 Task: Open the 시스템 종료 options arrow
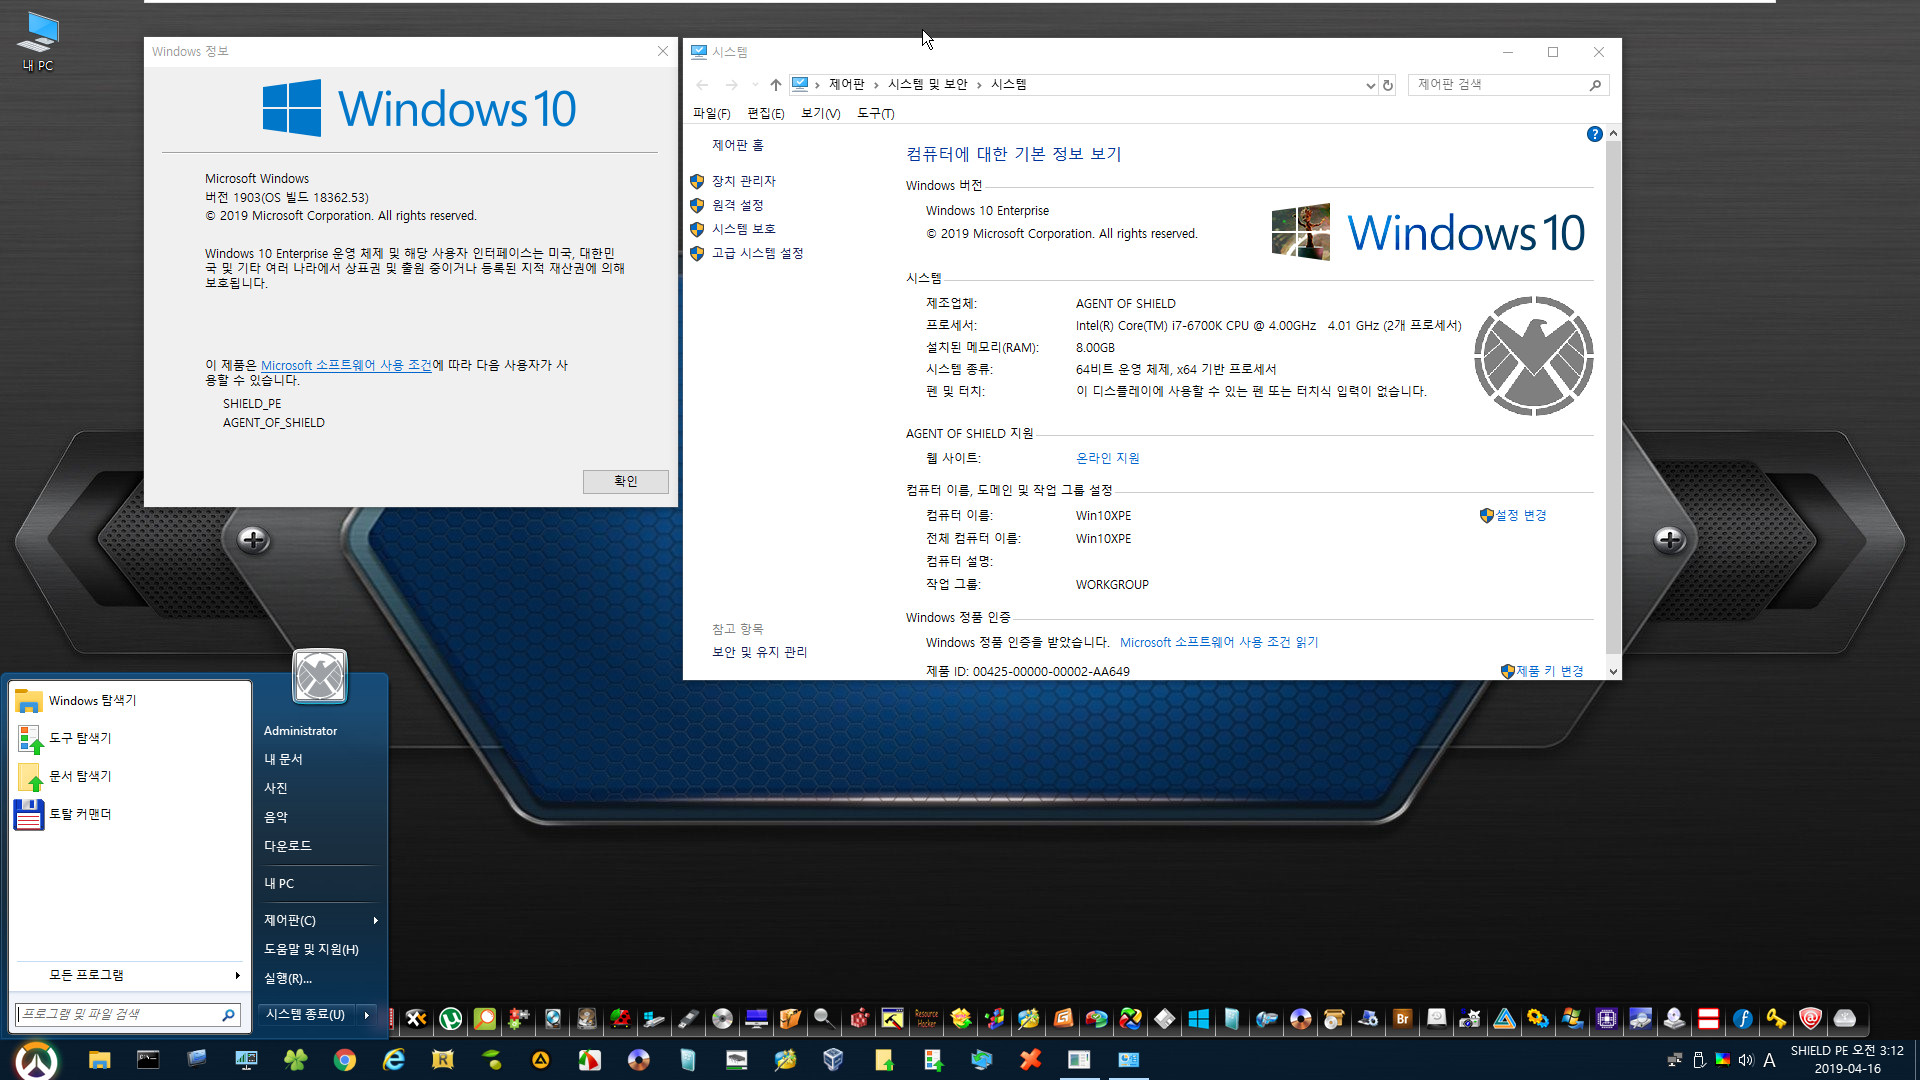click(x=367, y=1014)
